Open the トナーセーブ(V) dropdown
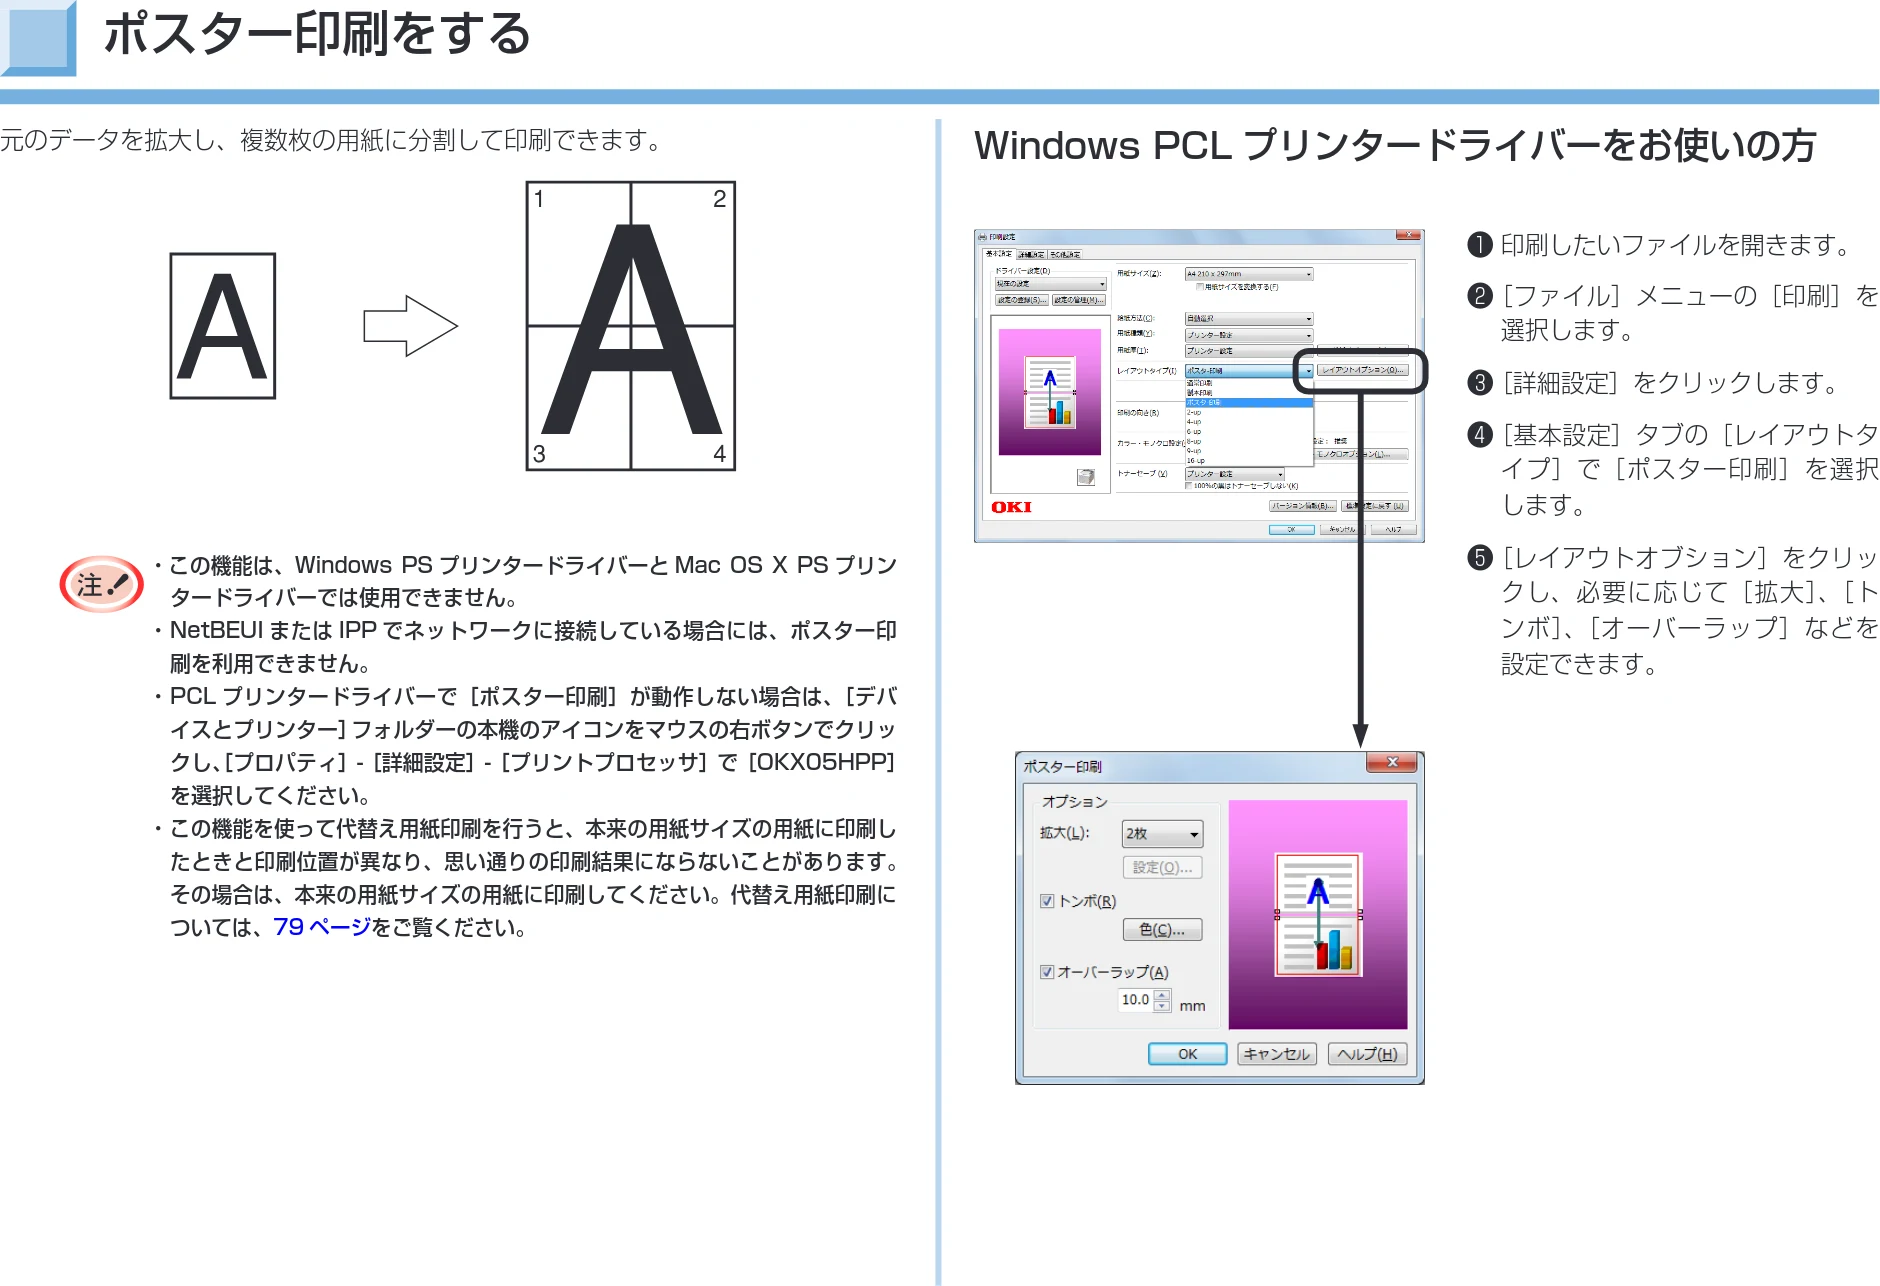 pos(1234,474)
